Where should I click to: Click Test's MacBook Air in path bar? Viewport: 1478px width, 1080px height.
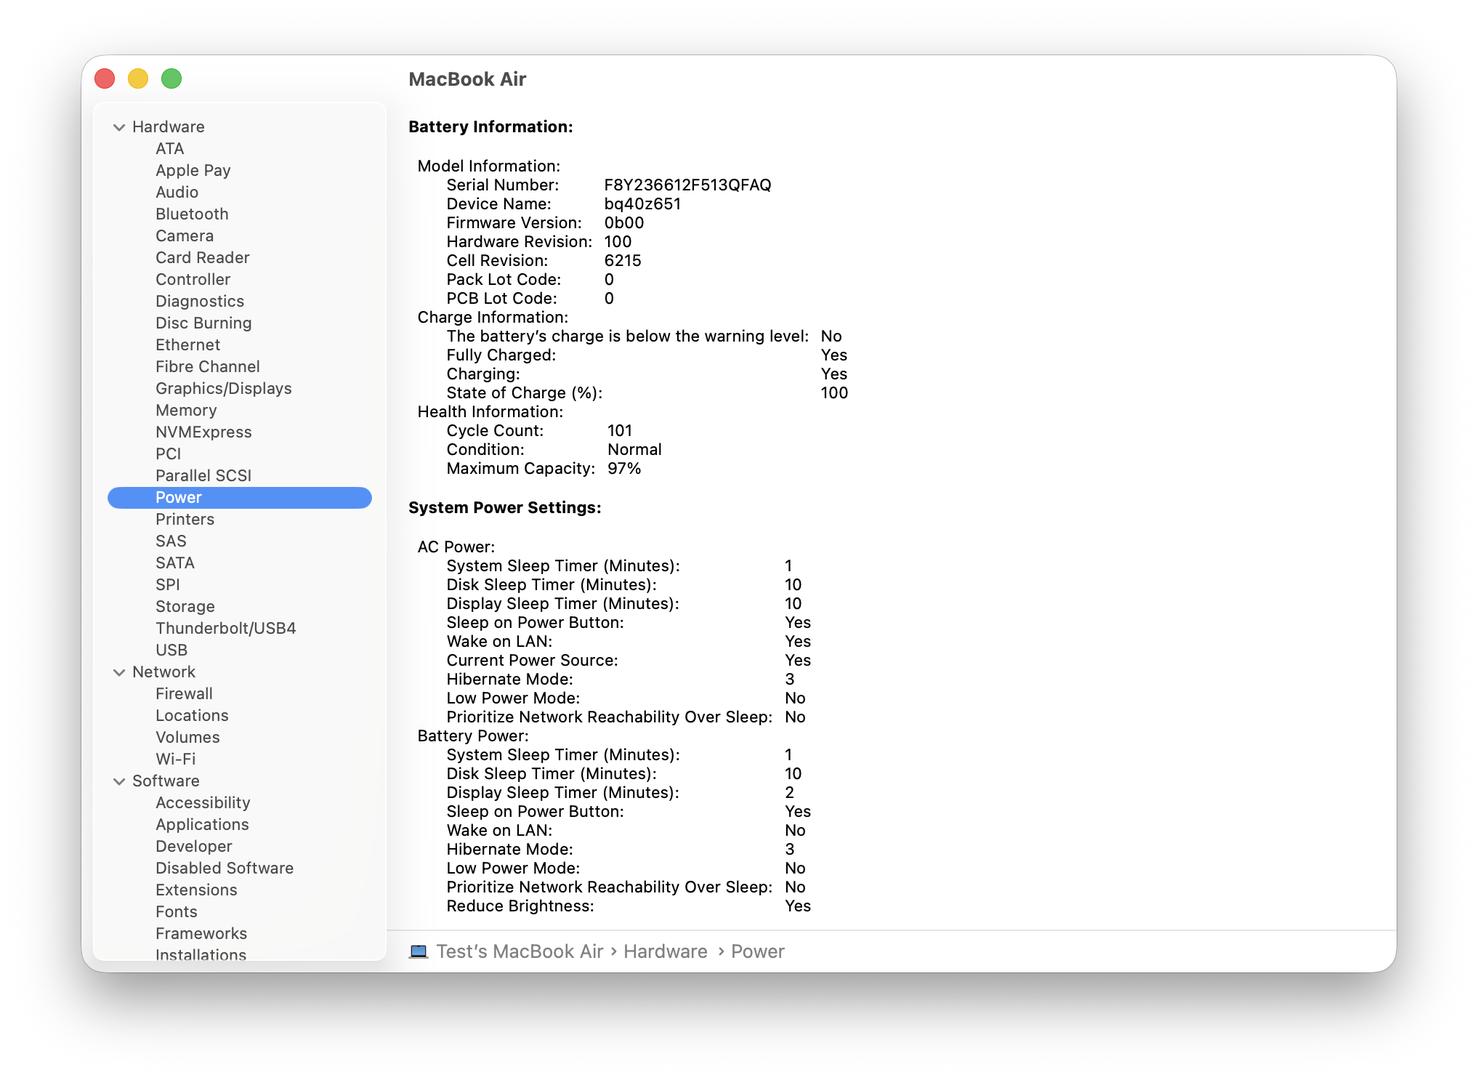click(520, 952)
